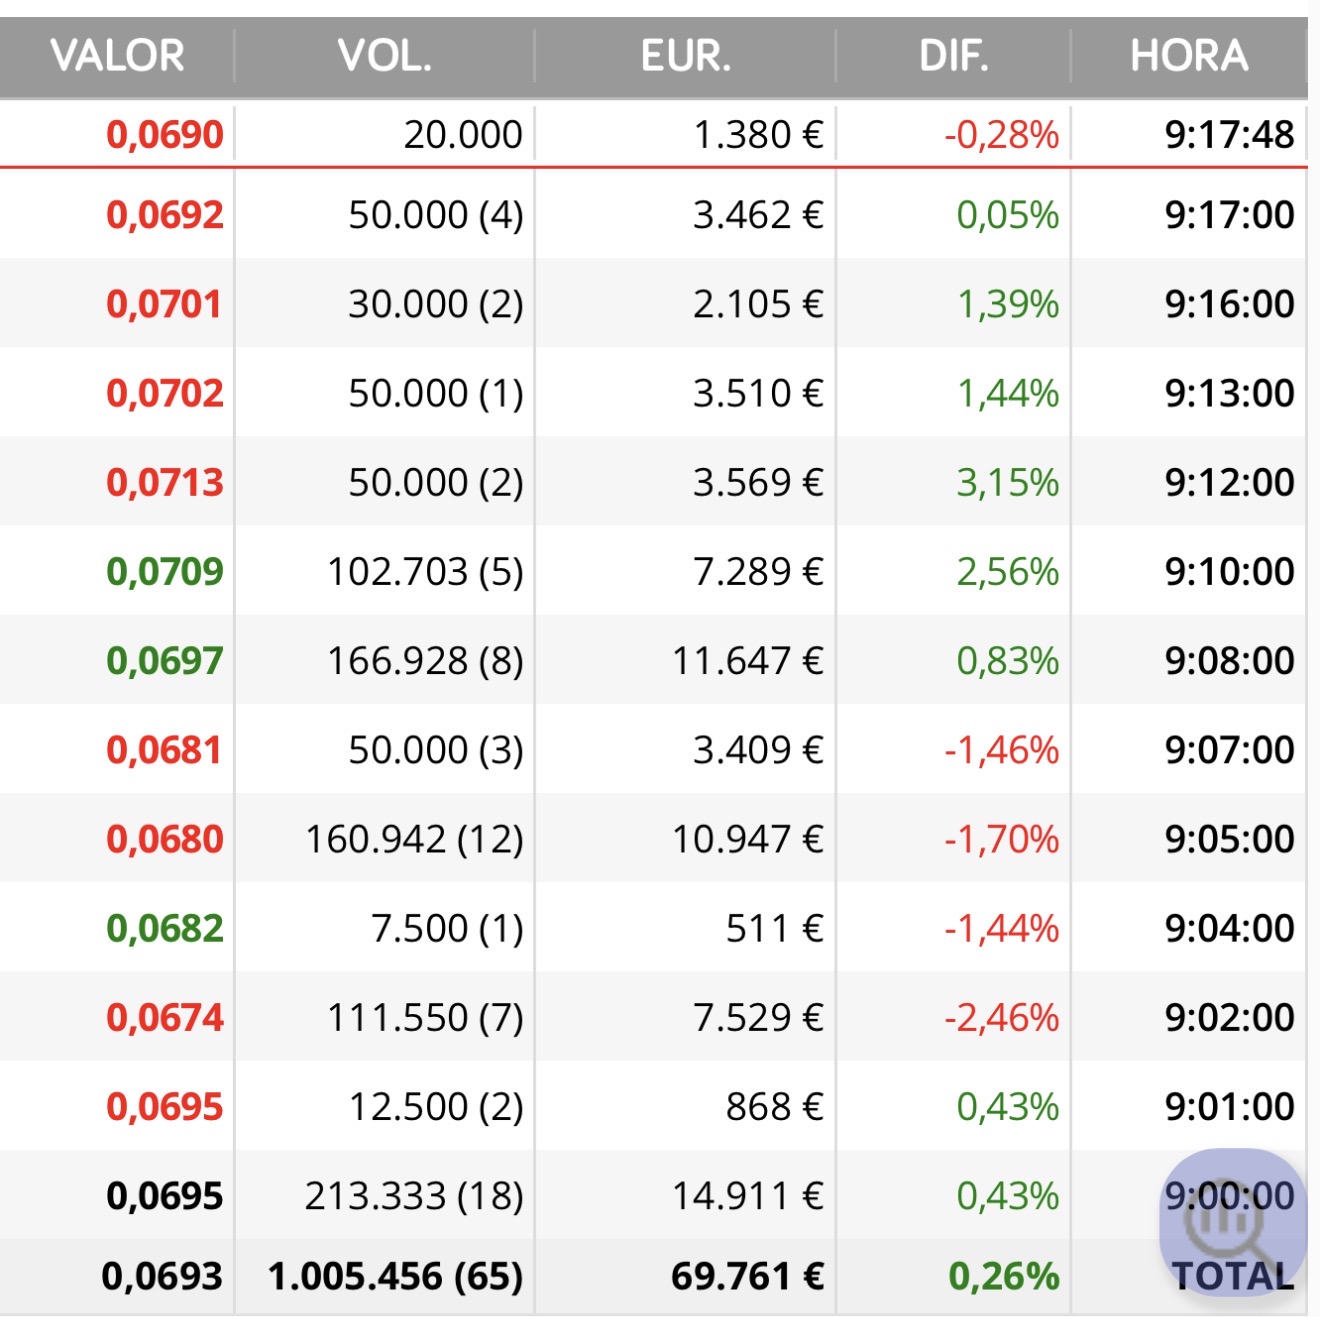Image resolution: width=1320 pixels, height=1317 pixels.
Task: Select the price 0,0692 cell
Action: 165,215
